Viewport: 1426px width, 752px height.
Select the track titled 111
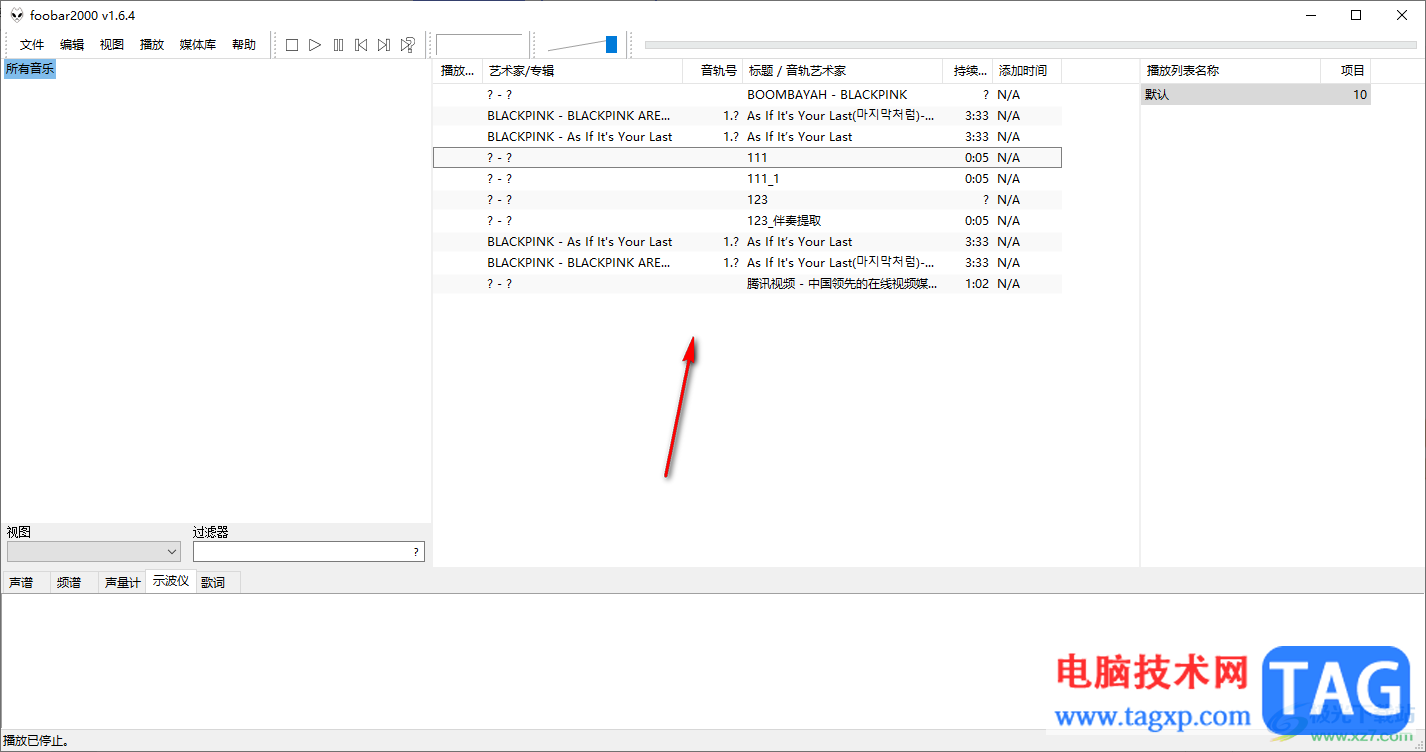[747, 157]
